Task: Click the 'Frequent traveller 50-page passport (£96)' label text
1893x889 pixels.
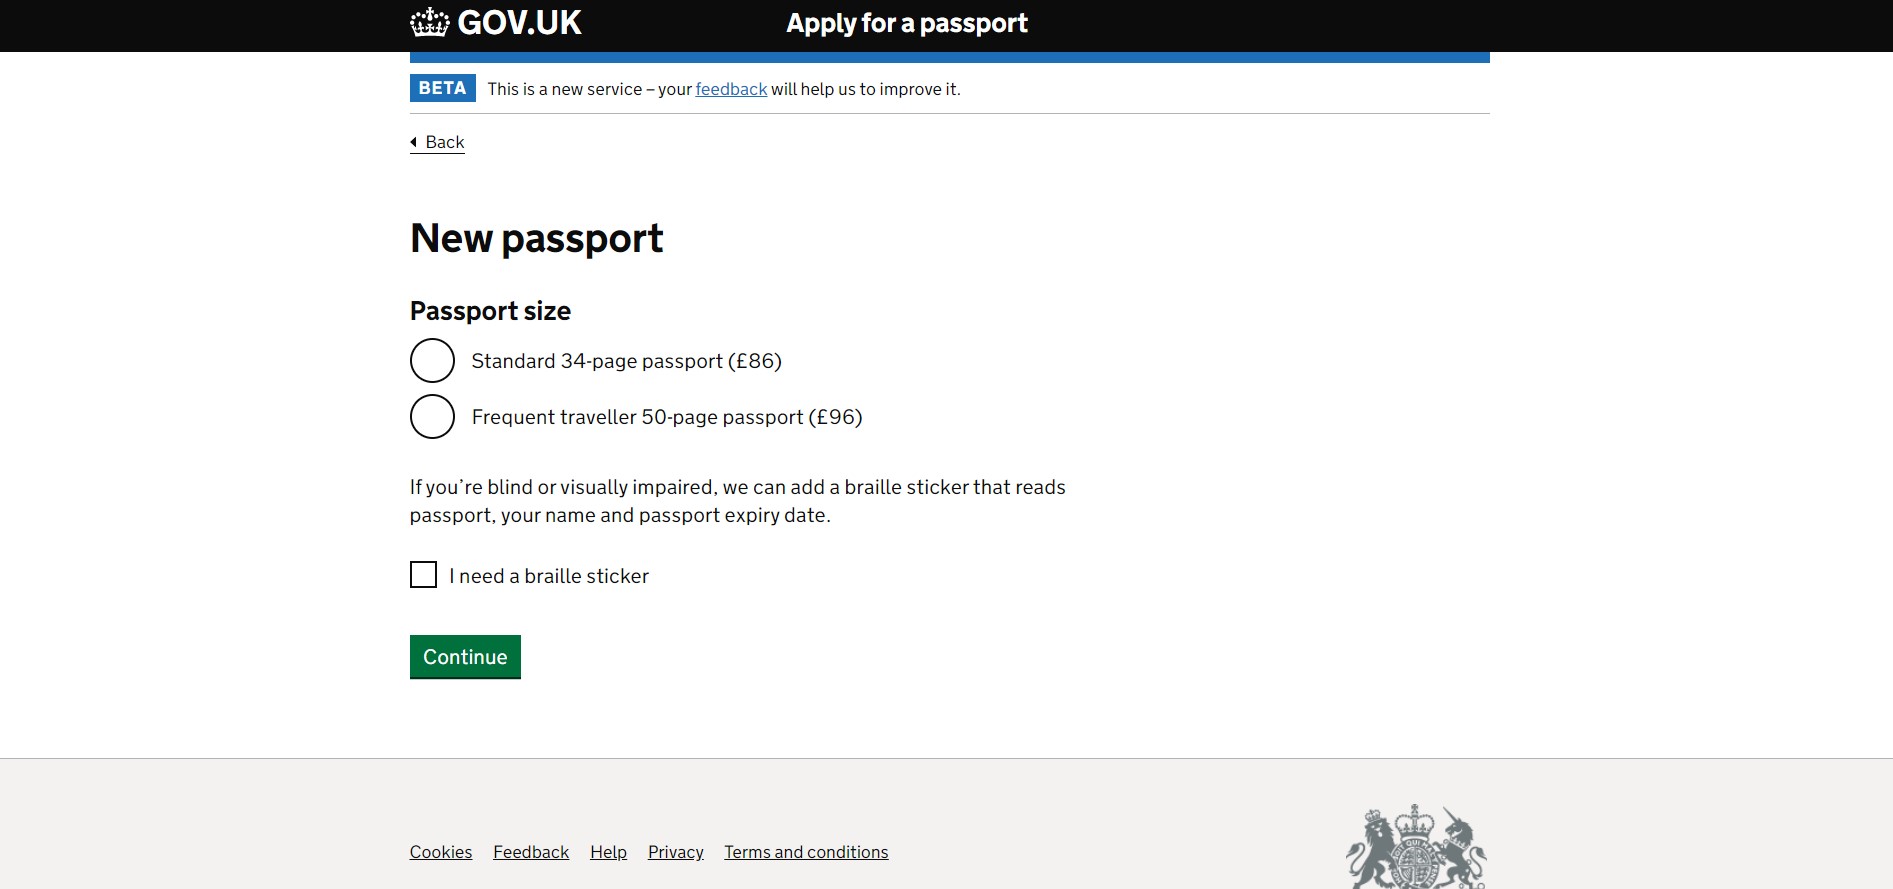Action: click(666, 417)
